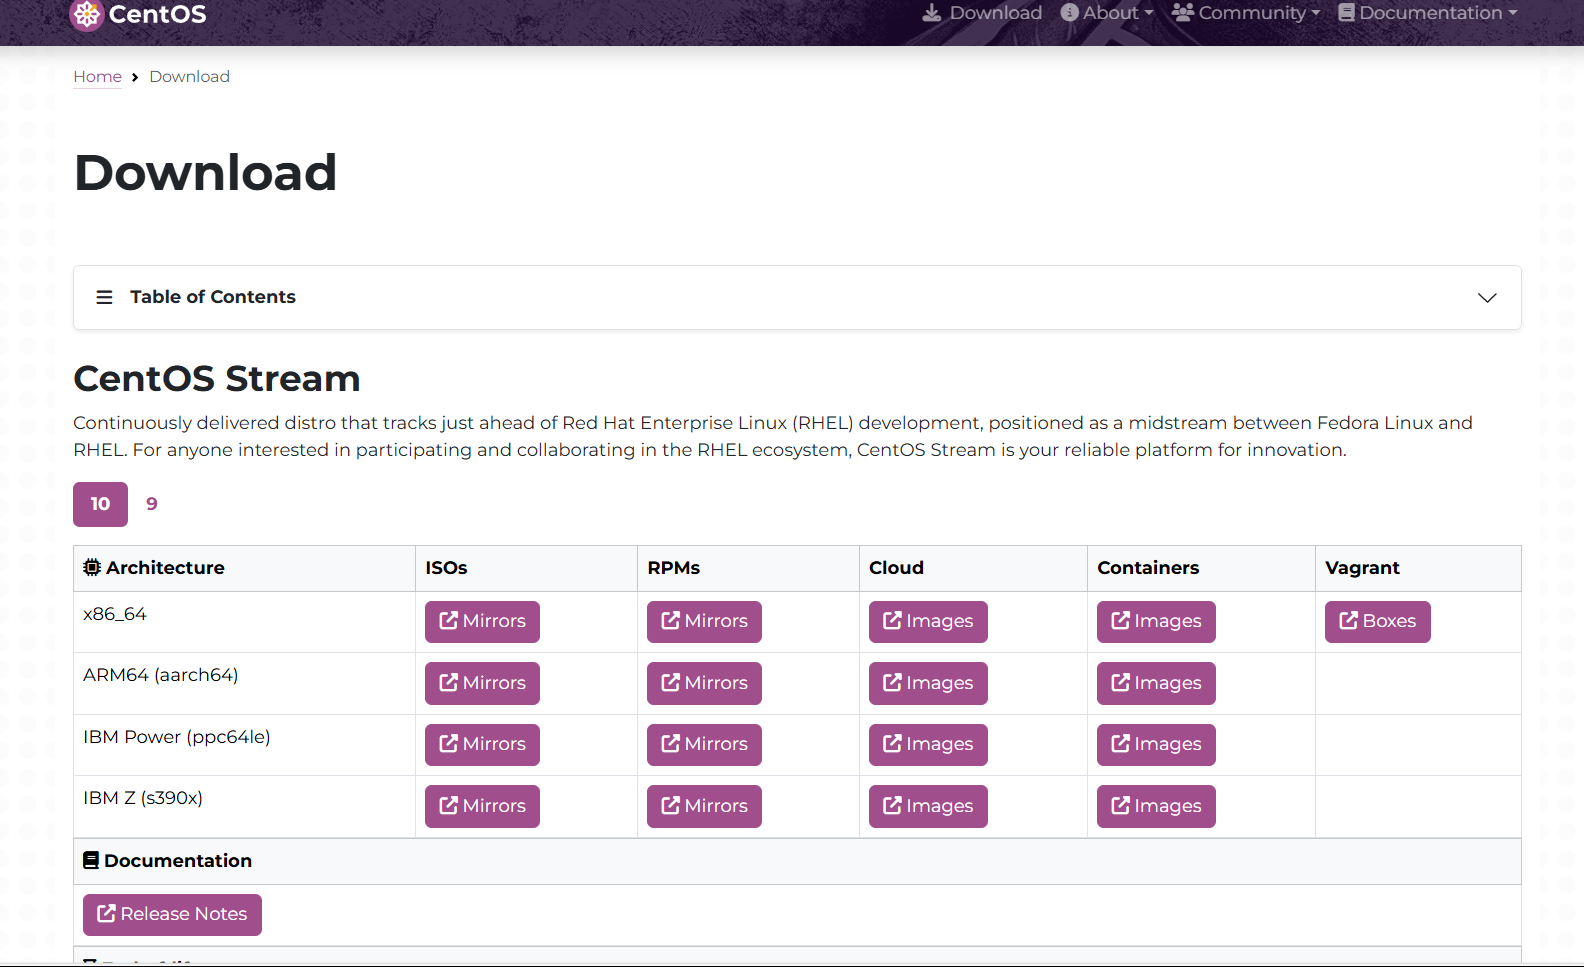Open the Release Notes button
Screen dimensions: 1584x967
pos(172,915)
